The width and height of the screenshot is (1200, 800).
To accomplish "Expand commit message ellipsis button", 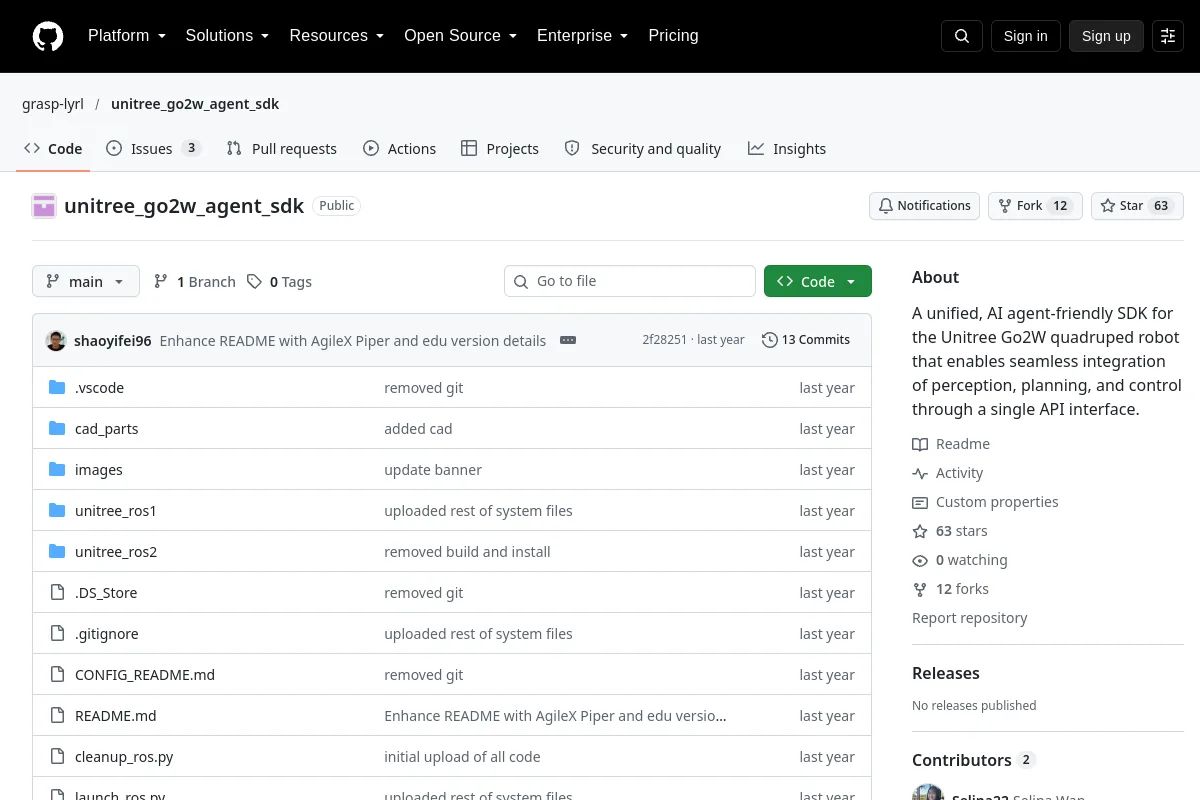I will pos(568,340).
